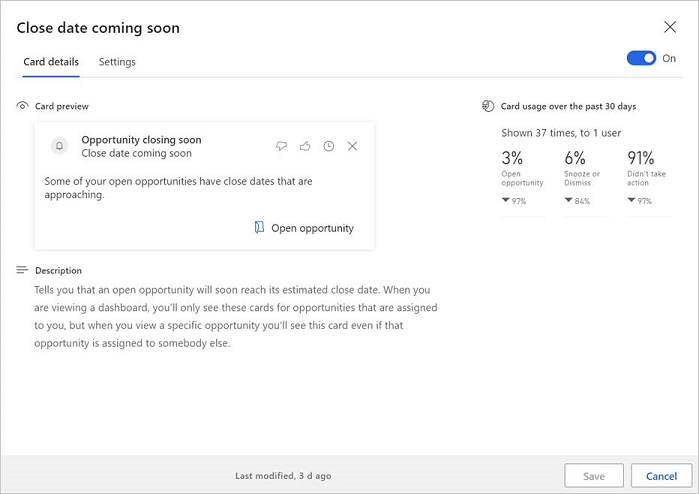The width and height of the screenshot is (699, 494).
Task: Click the thumbs-up icon on the card preview
Action: point(305,146)
